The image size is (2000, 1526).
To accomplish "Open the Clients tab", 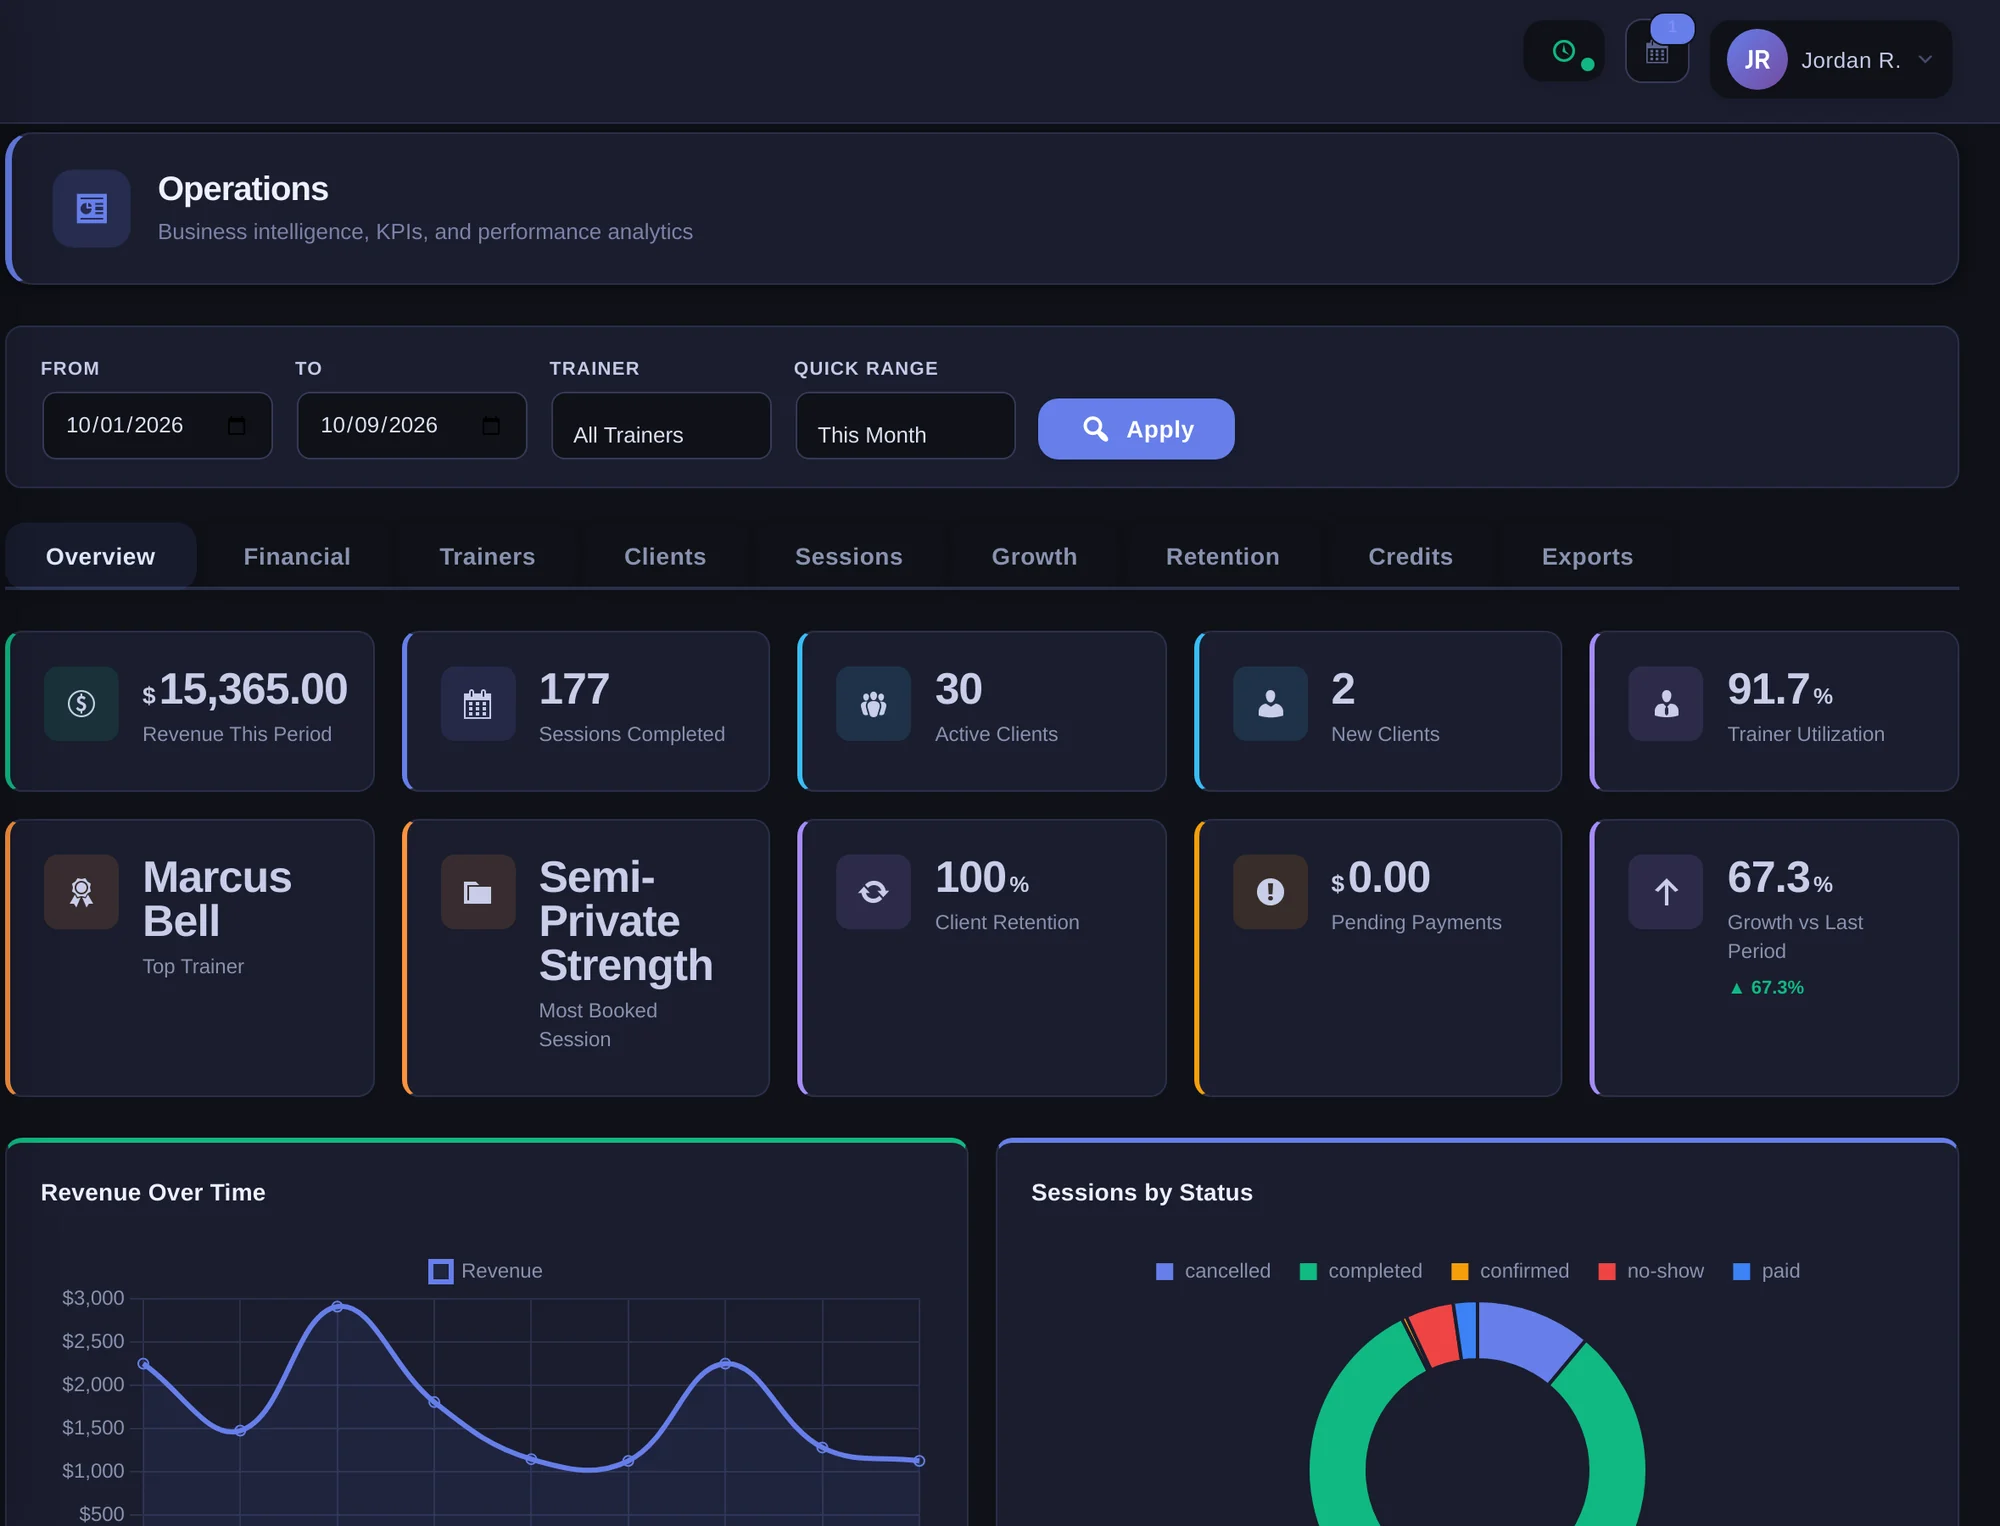I will [665, 556].
